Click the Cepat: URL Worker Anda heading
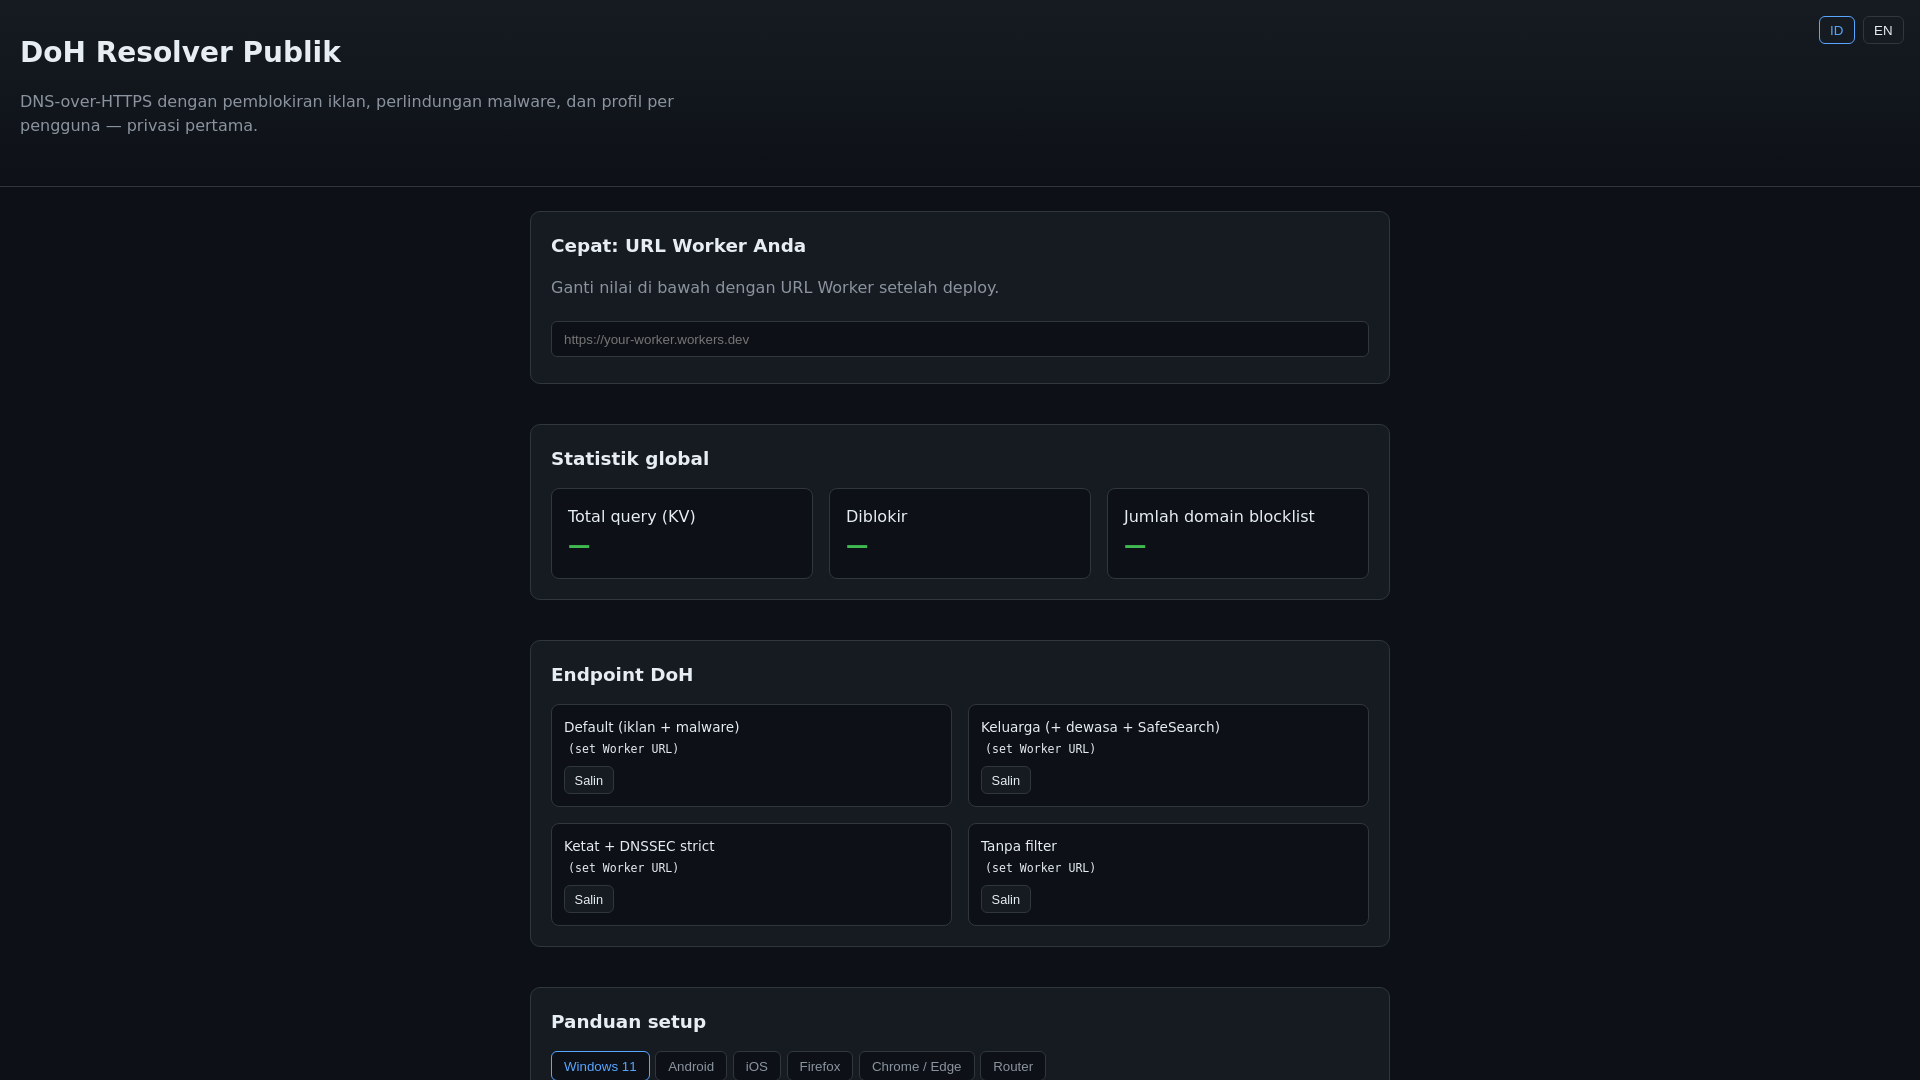This screenshot has height=1080, width=1920. [x=678, y=246]
